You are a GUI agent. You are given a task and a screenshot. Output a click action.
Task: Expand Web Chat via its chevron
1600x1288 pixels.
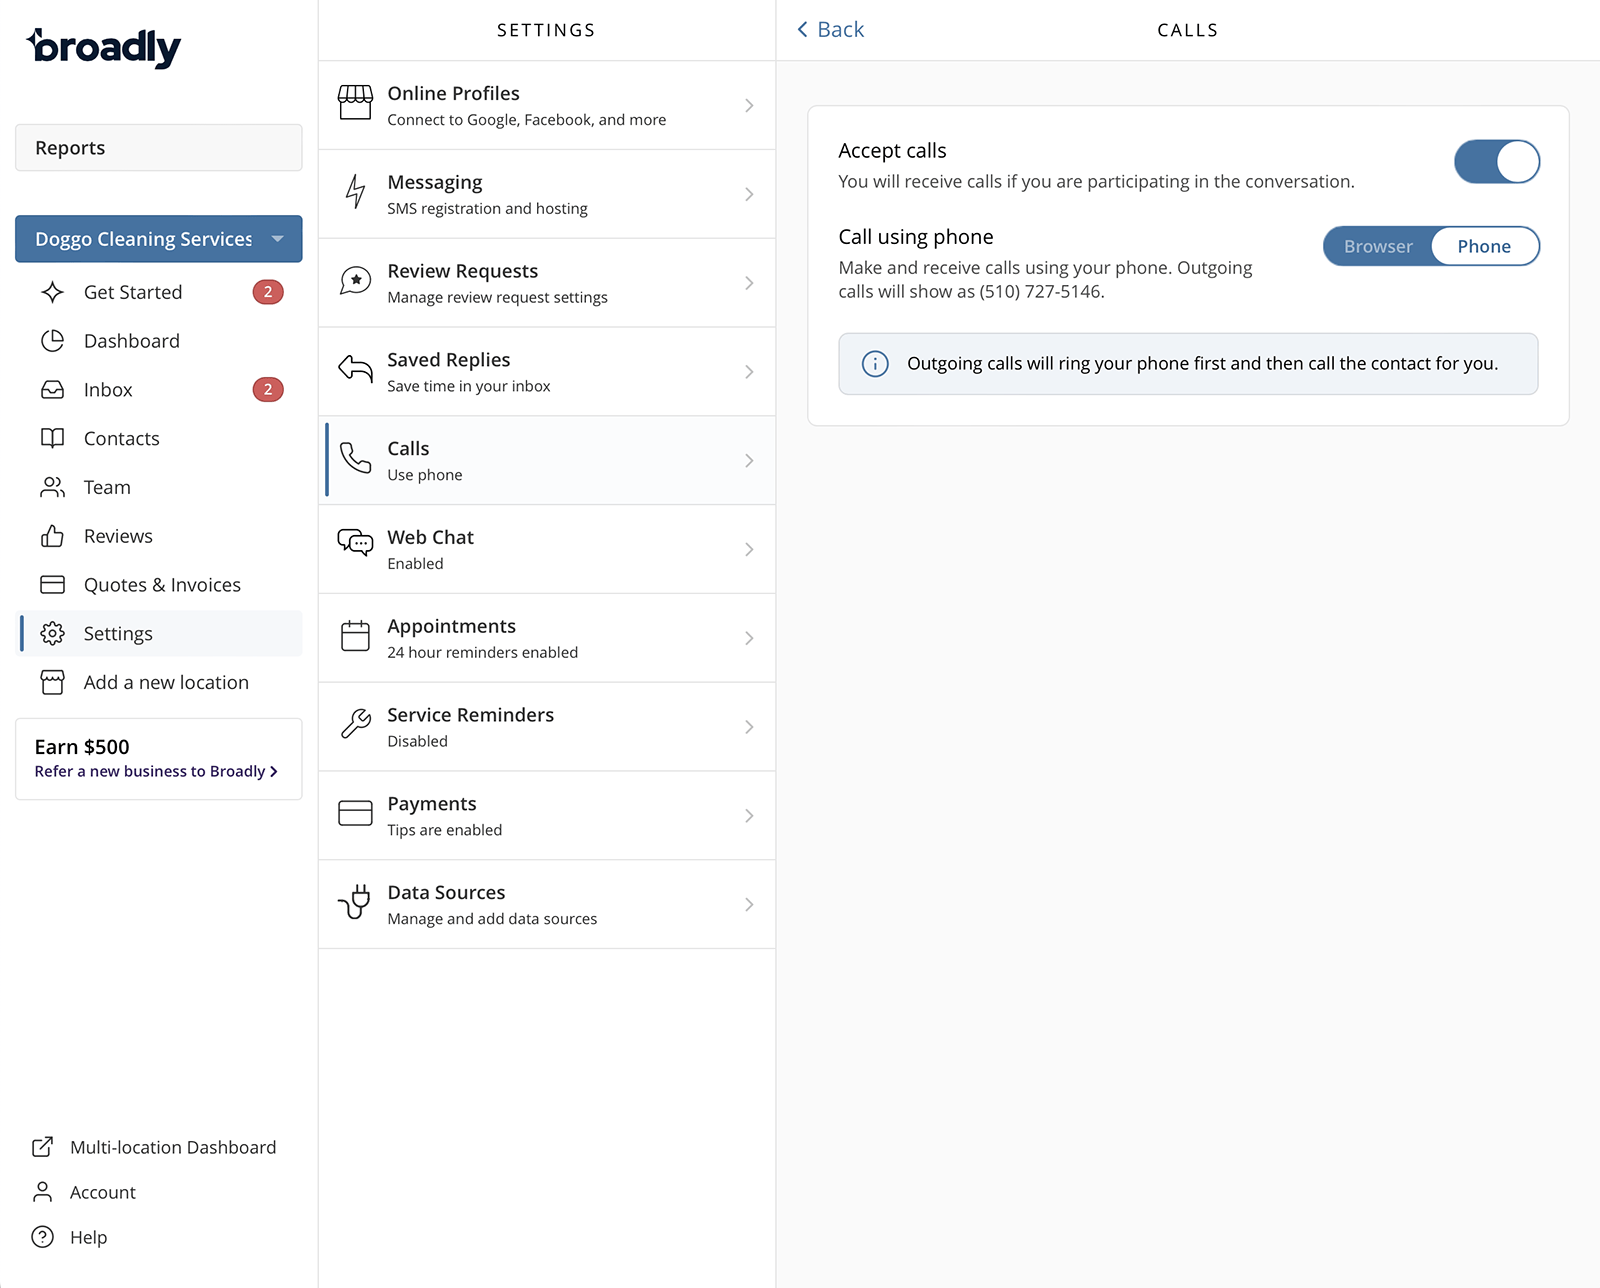click(x=749, y=549)
